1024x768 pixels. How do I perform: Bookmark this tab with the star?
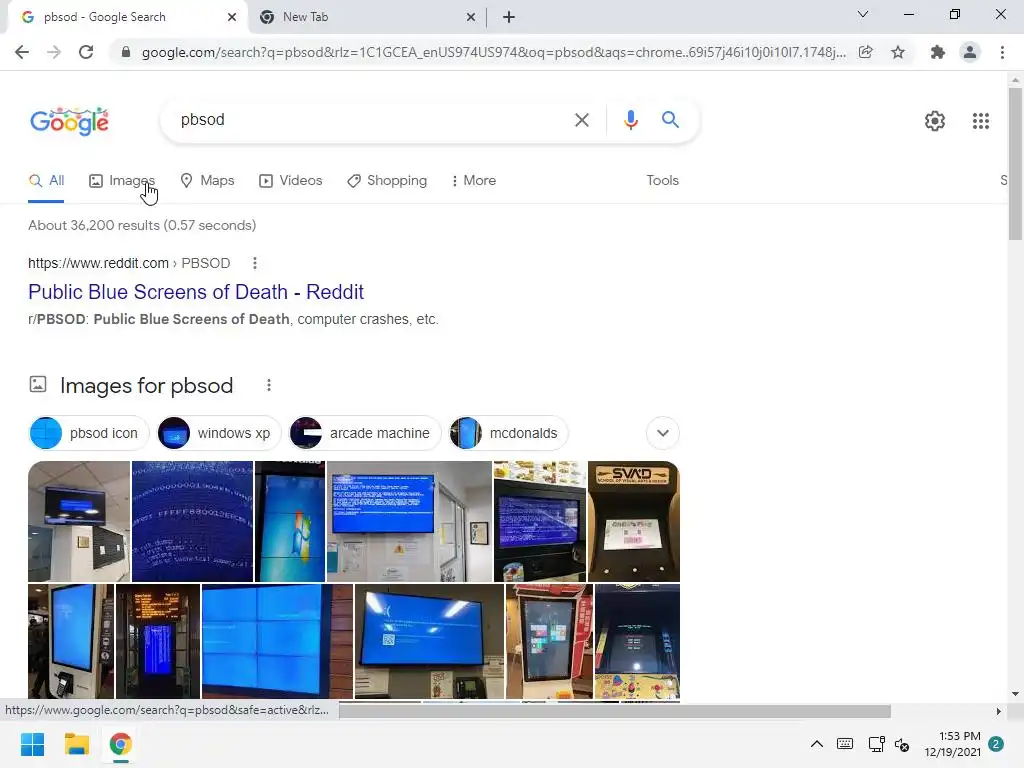pos(898,52)
